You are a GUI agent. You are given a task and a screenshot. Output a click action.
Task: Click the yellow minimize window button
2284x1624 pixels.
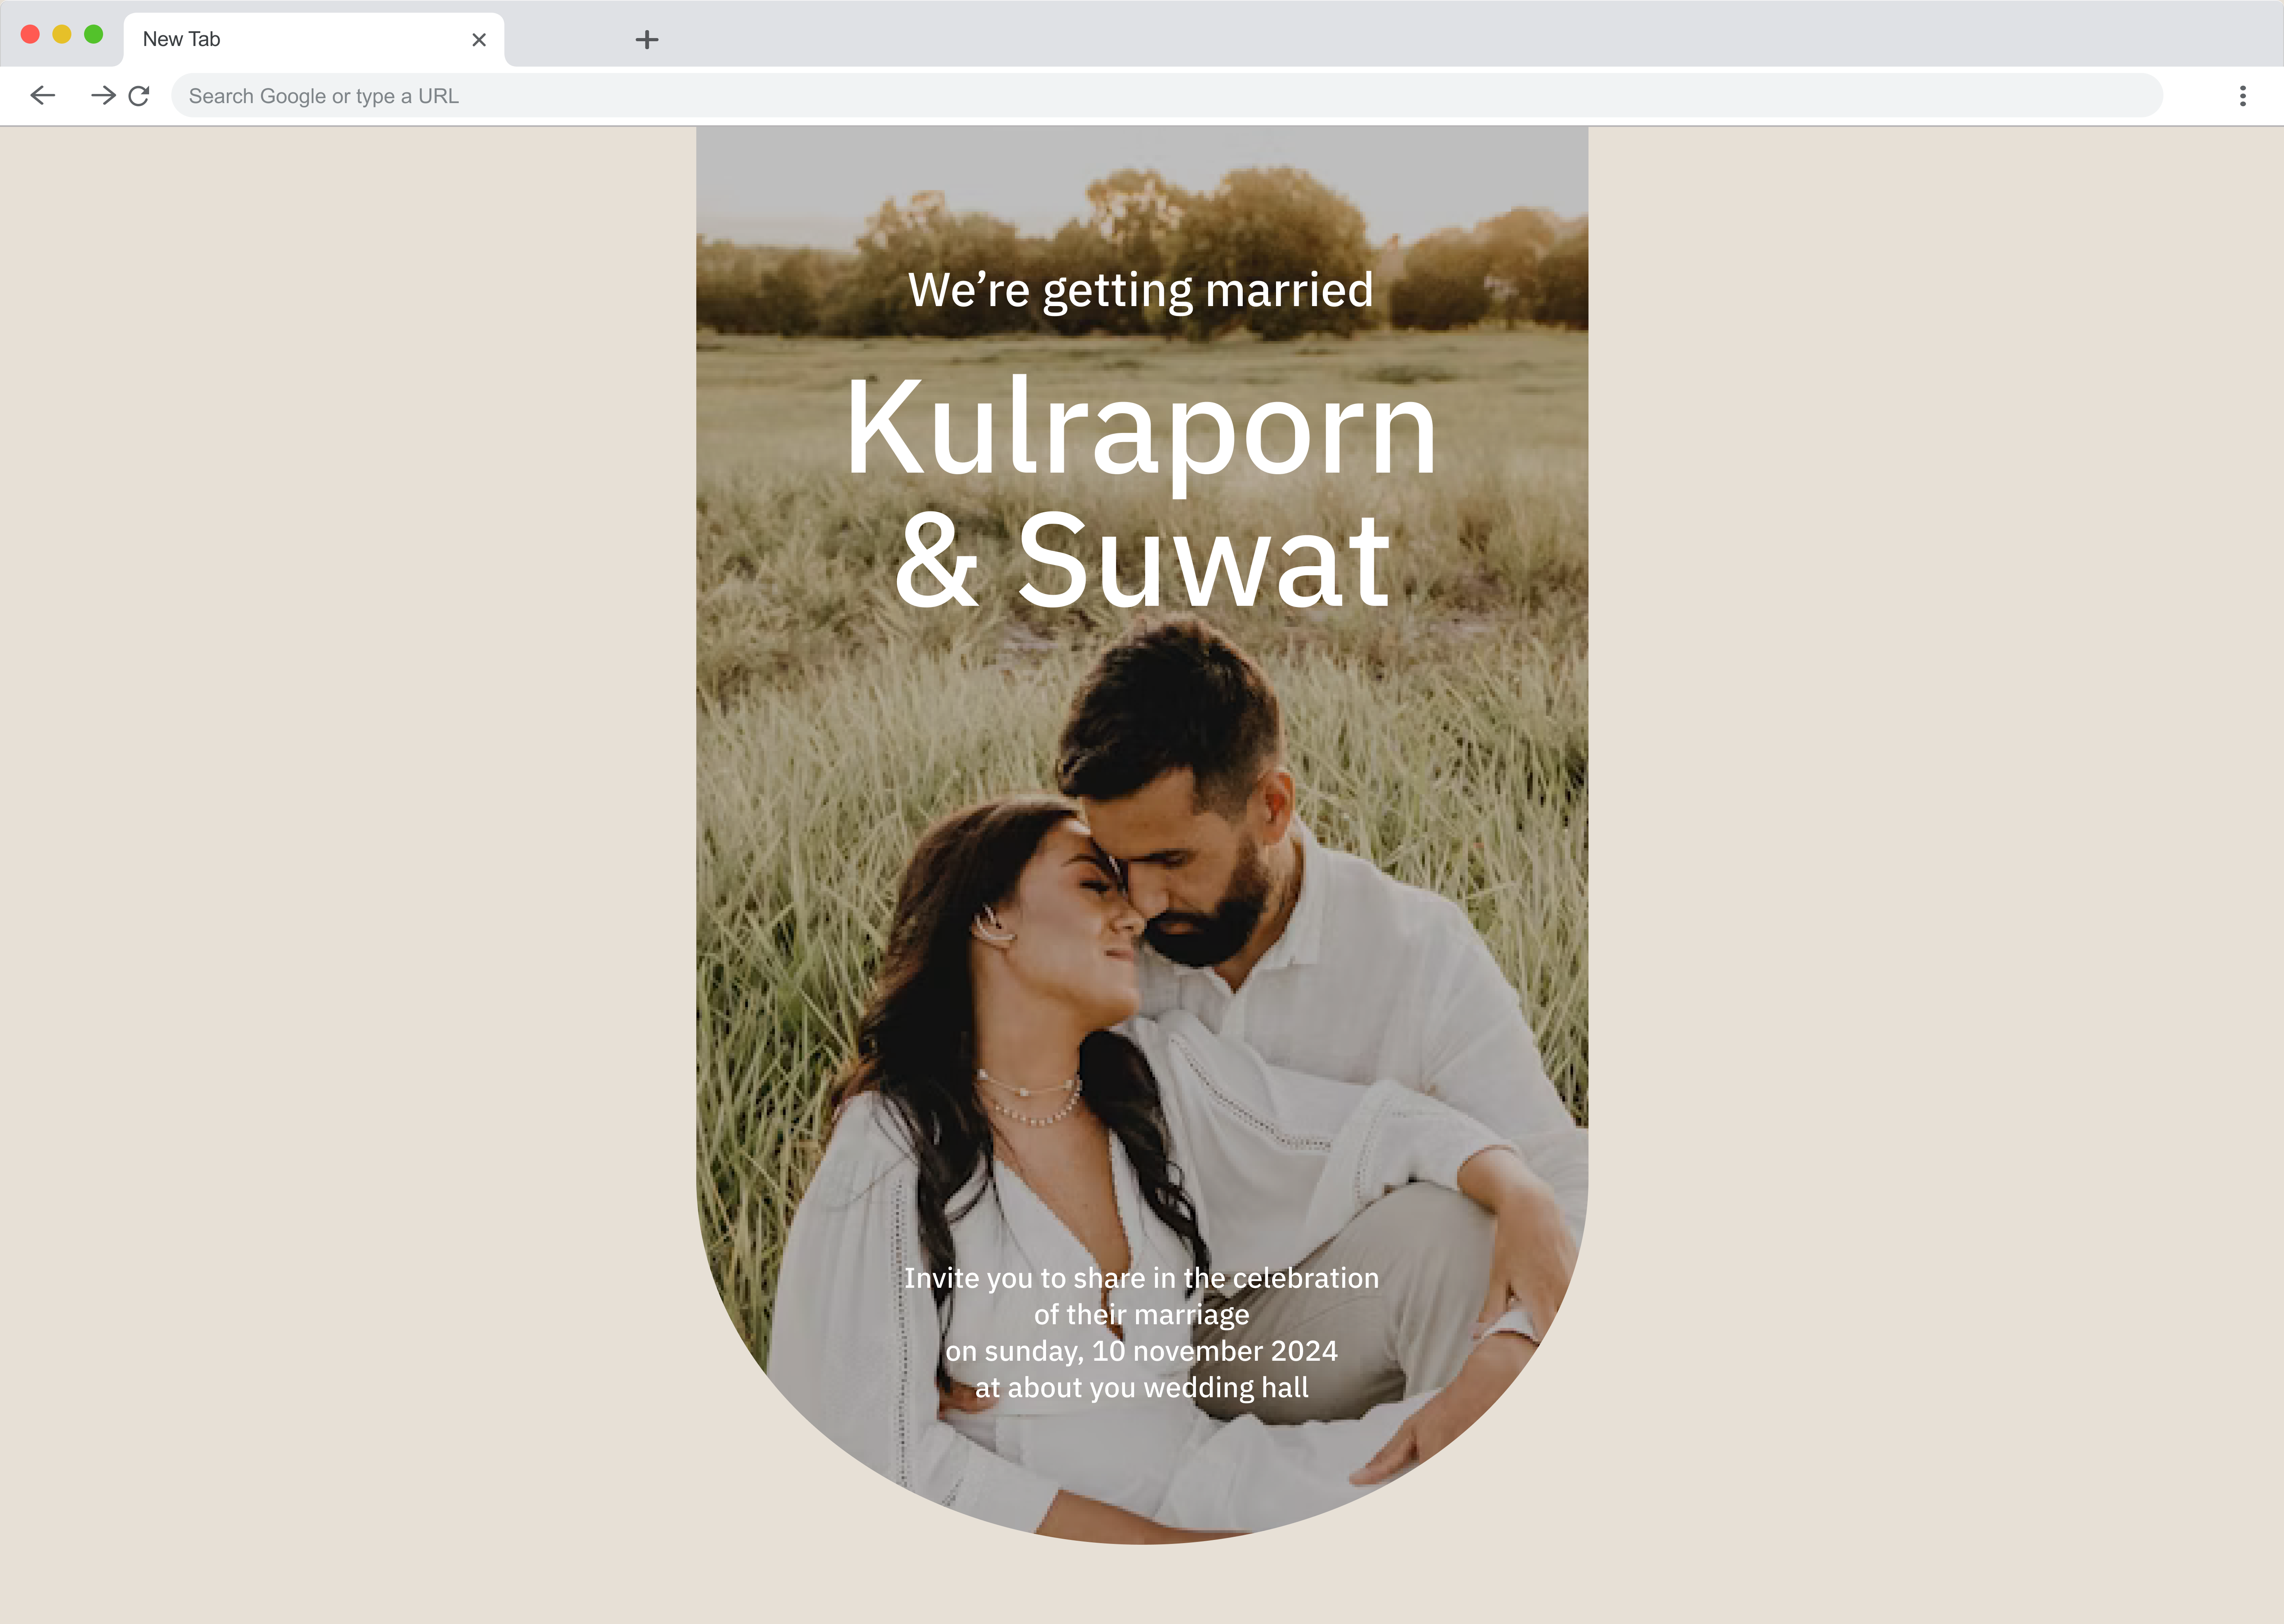point(62,35)
